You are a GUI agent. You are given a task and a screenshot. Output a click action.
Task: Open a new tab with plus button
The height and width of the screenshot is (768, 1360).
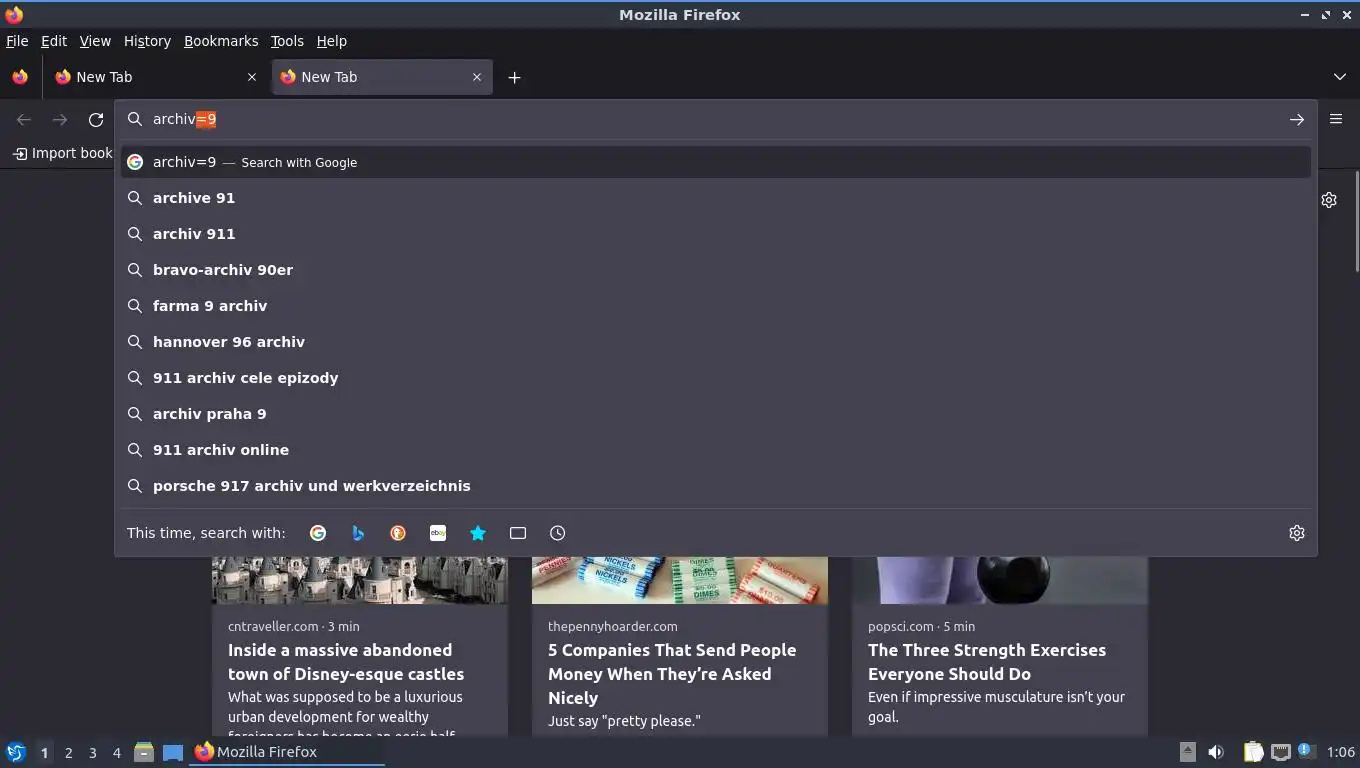point(514,77)
